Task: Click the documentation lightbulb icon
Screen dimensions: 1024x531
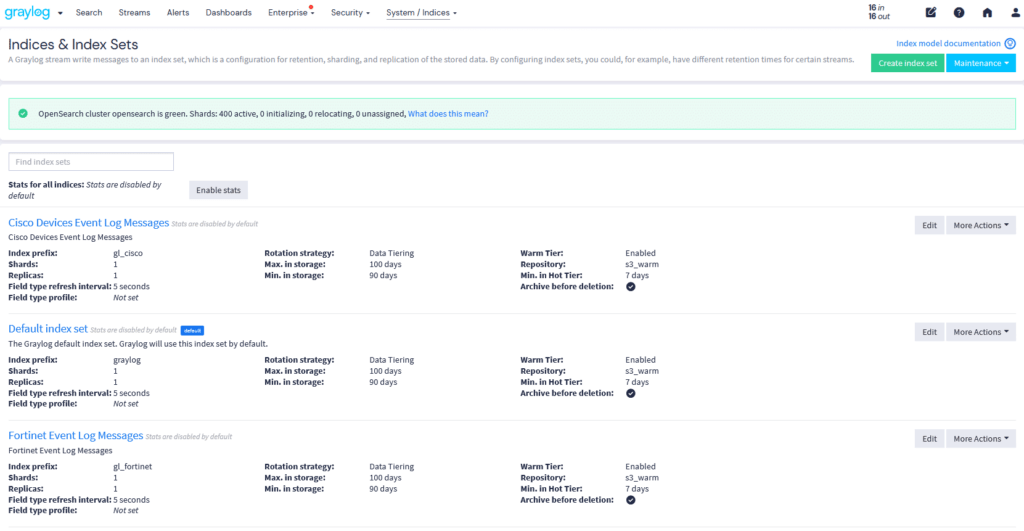Action: [1009, 44]
